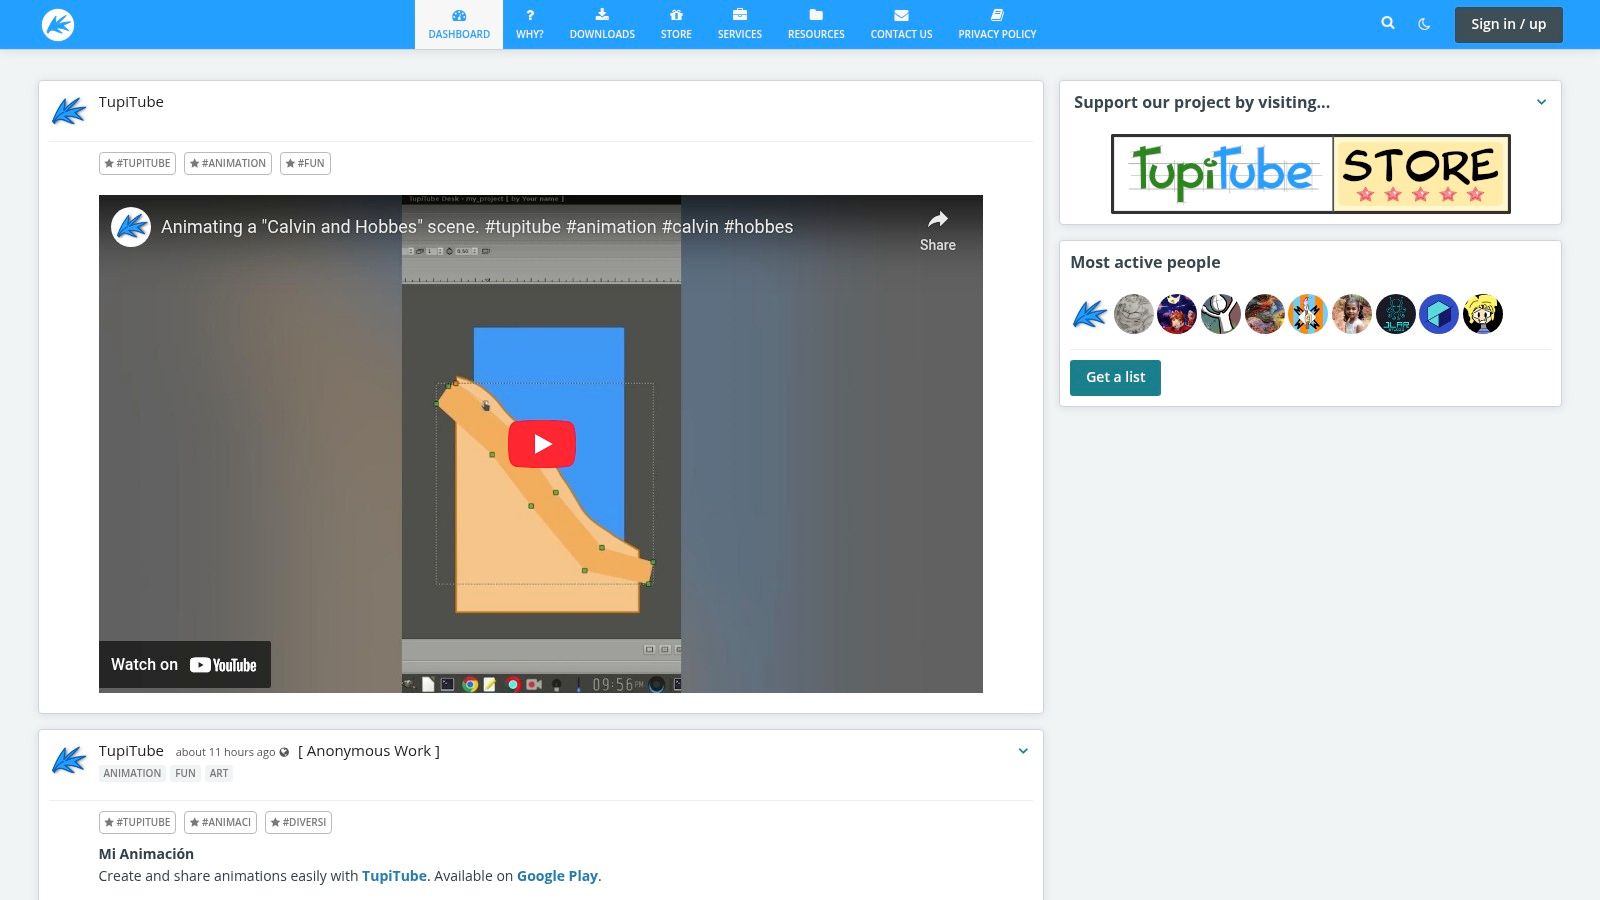Click Watch on YouTube
The width and height of the screenshot is (1600, 900).
tap(185, 665)
